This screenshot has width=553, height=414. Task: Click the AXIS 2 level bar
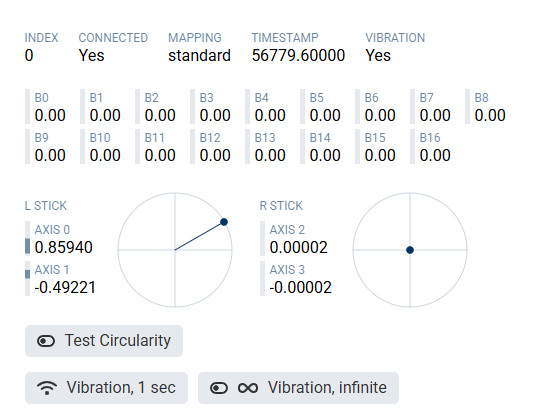pos(262,238)
